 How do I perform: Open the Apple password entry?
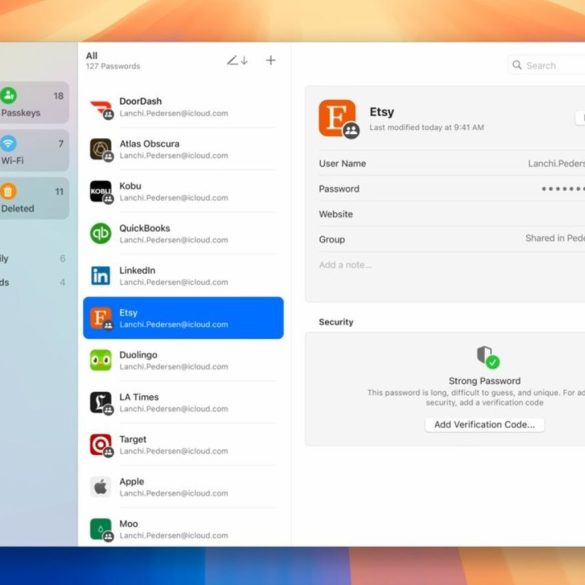[183, 487]
